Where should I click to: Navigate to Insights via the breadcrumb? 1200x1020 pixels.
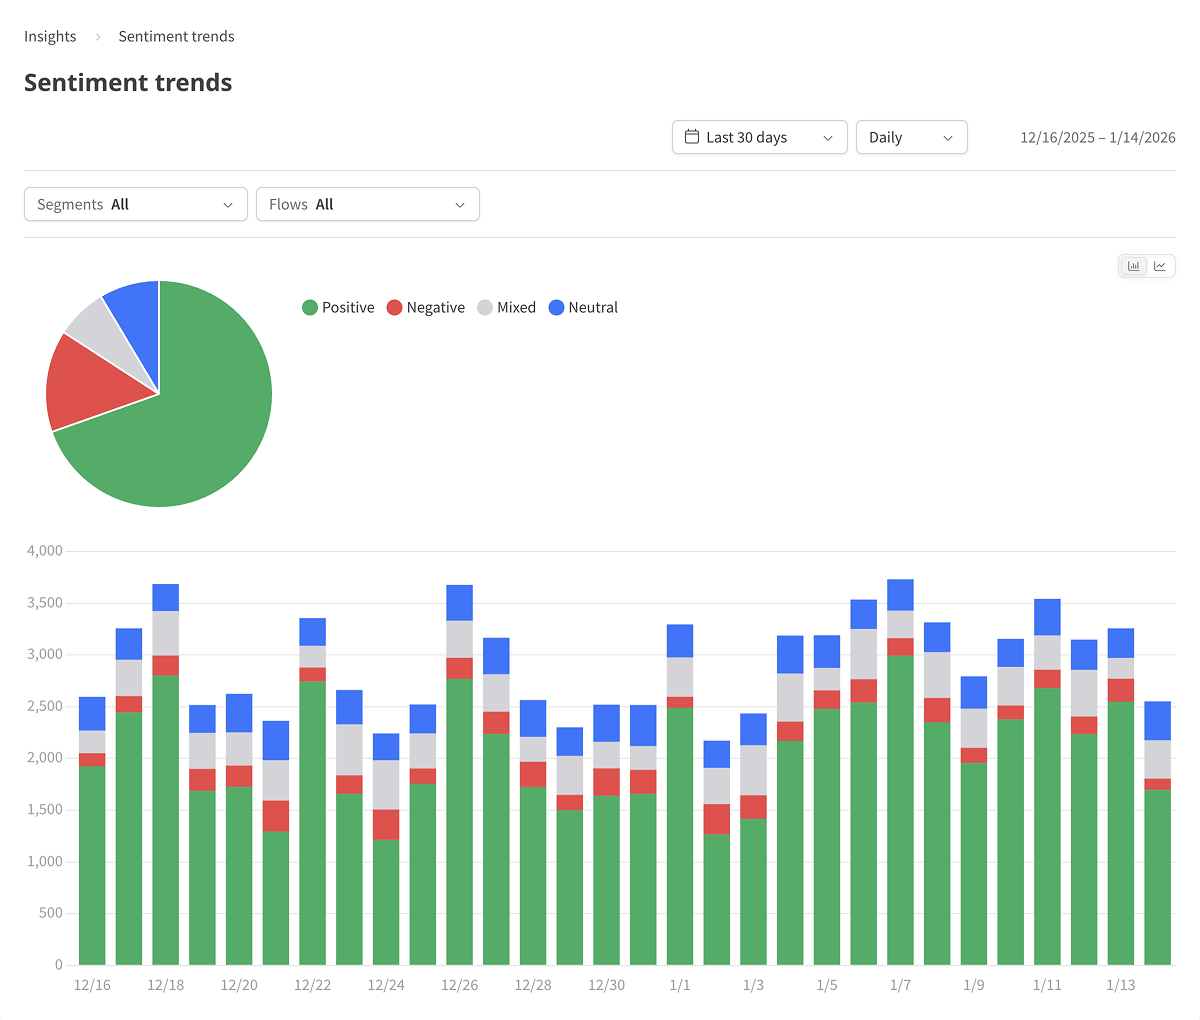50,36
